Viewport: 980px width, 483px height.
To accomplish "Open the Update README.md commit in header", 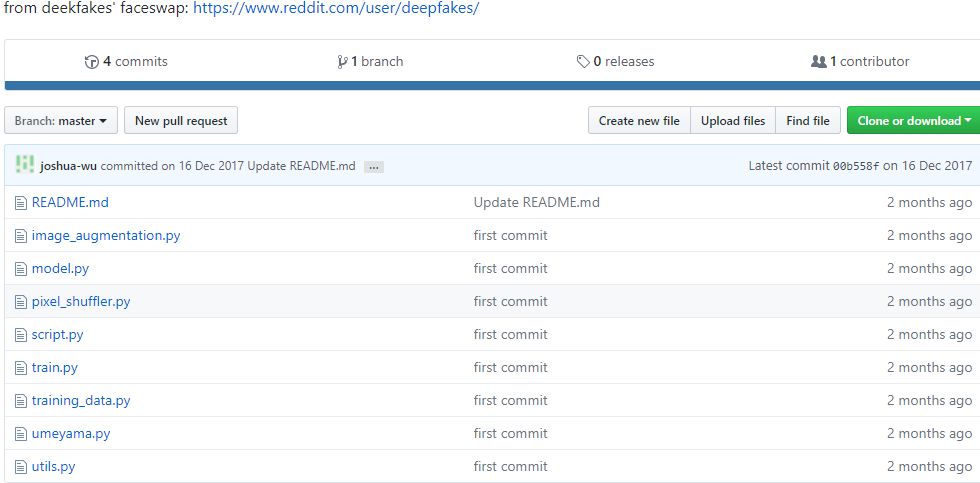I will pos(301,166).
